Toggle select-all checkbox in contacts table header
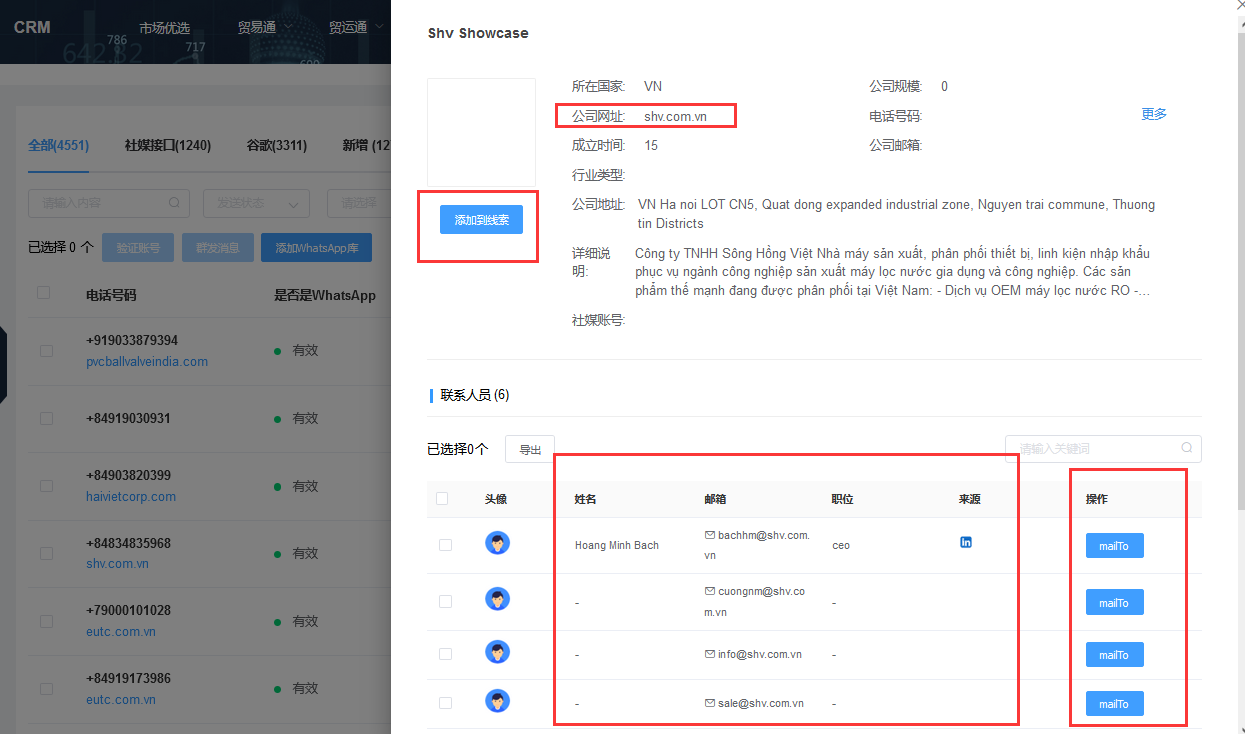The height and width of the screenshot is (734, 1245). tap(442, 498)
